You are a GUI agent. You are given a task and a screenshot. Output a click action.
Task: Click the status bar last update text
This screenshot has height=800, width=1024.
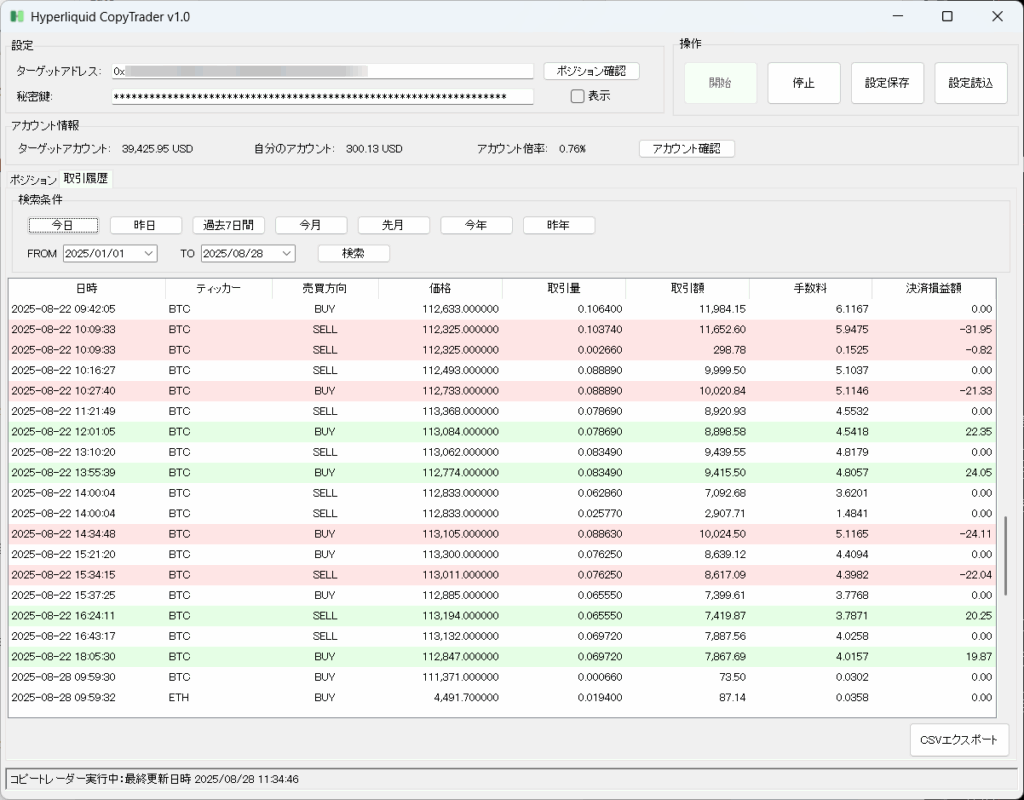(x=154, y=779)
